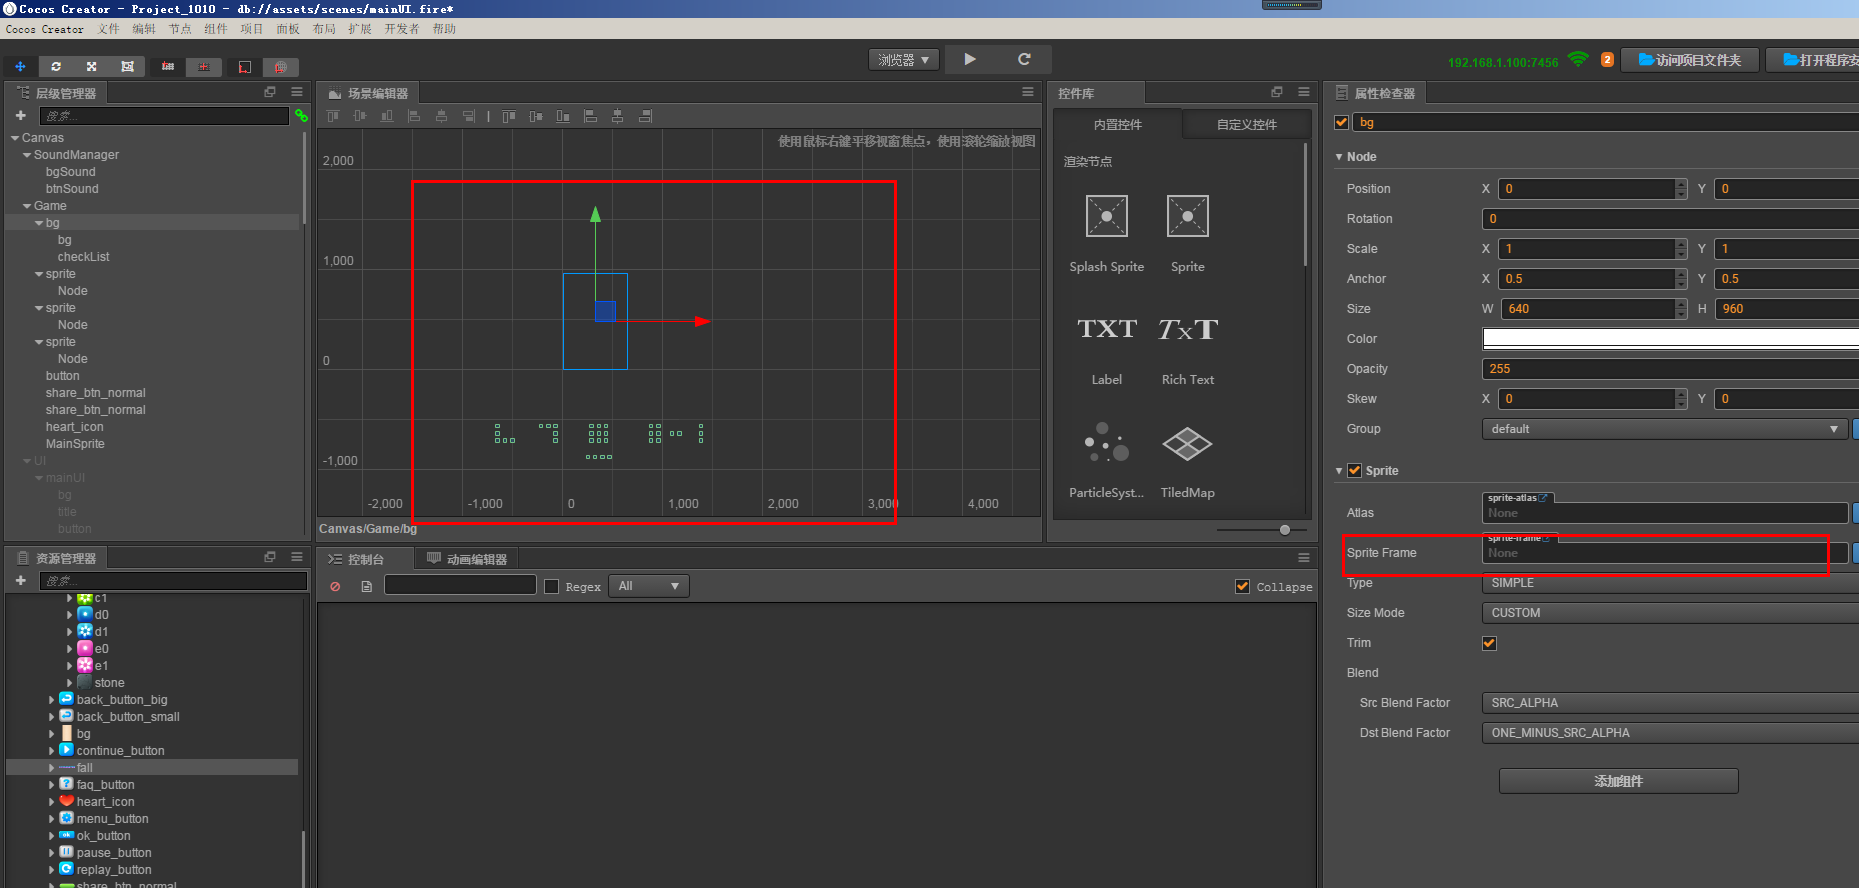Open the browser preview platform dropdown
Image resolution: width=1859 pixels, height=888 pixels.
pos(904,60)
